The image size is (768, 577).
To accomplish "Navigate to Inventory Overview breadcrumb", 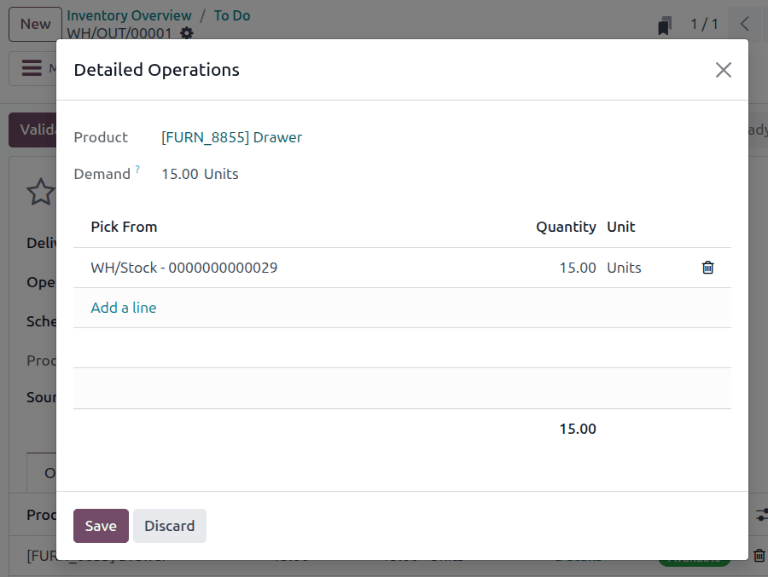I will coord(129,16).
